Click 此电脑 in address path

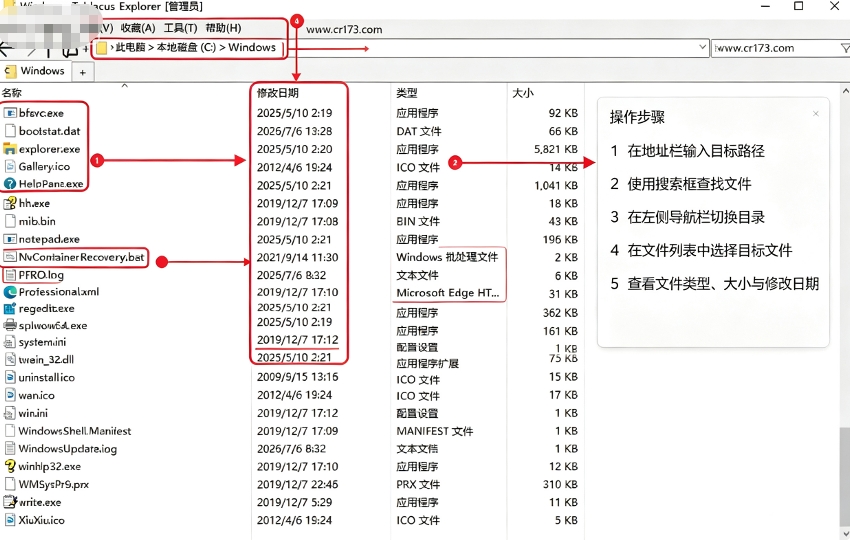click(131, 47)
